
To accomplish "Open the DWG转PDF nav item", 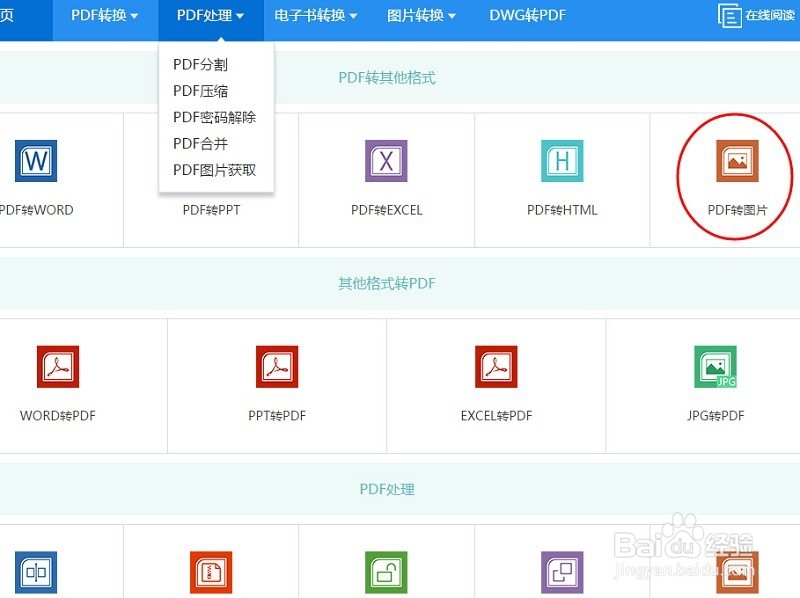I will [528, 15].
